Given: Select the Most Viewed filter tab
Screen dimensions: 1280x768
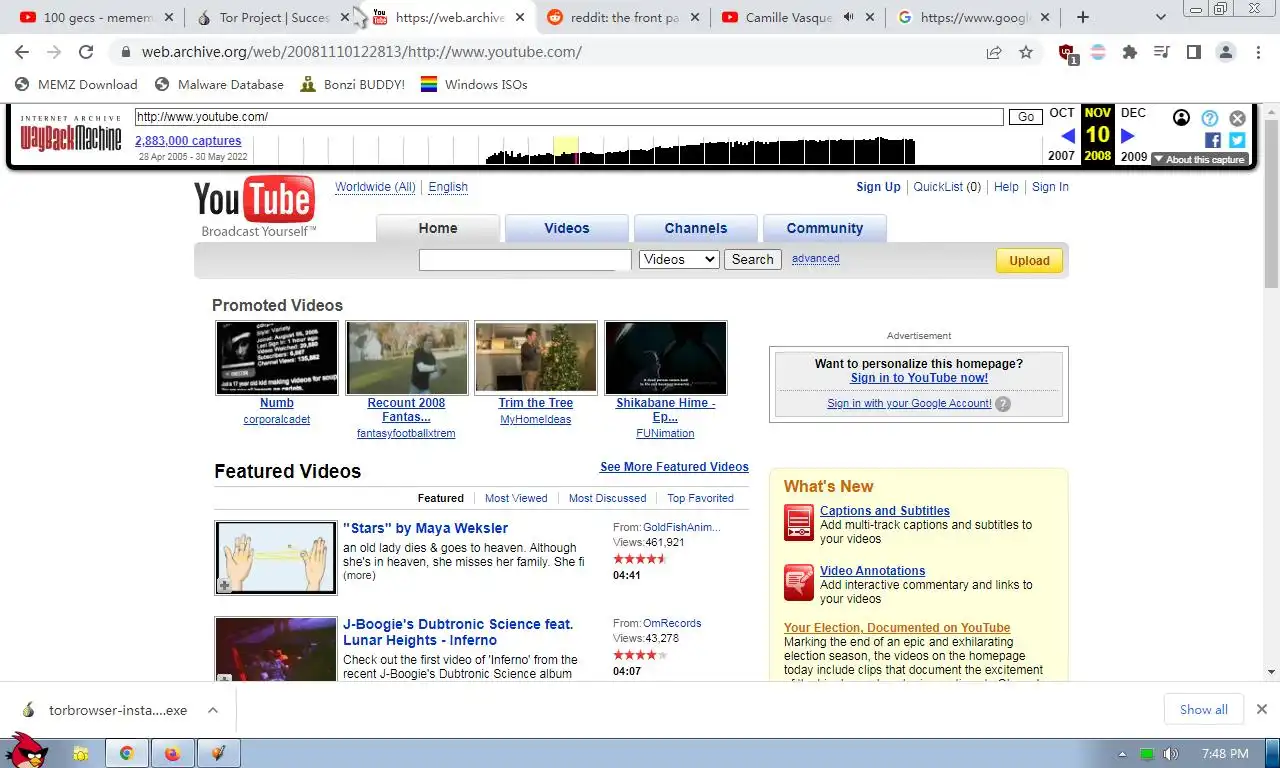Looking at the screenshot, I should (x=516, y=498).
